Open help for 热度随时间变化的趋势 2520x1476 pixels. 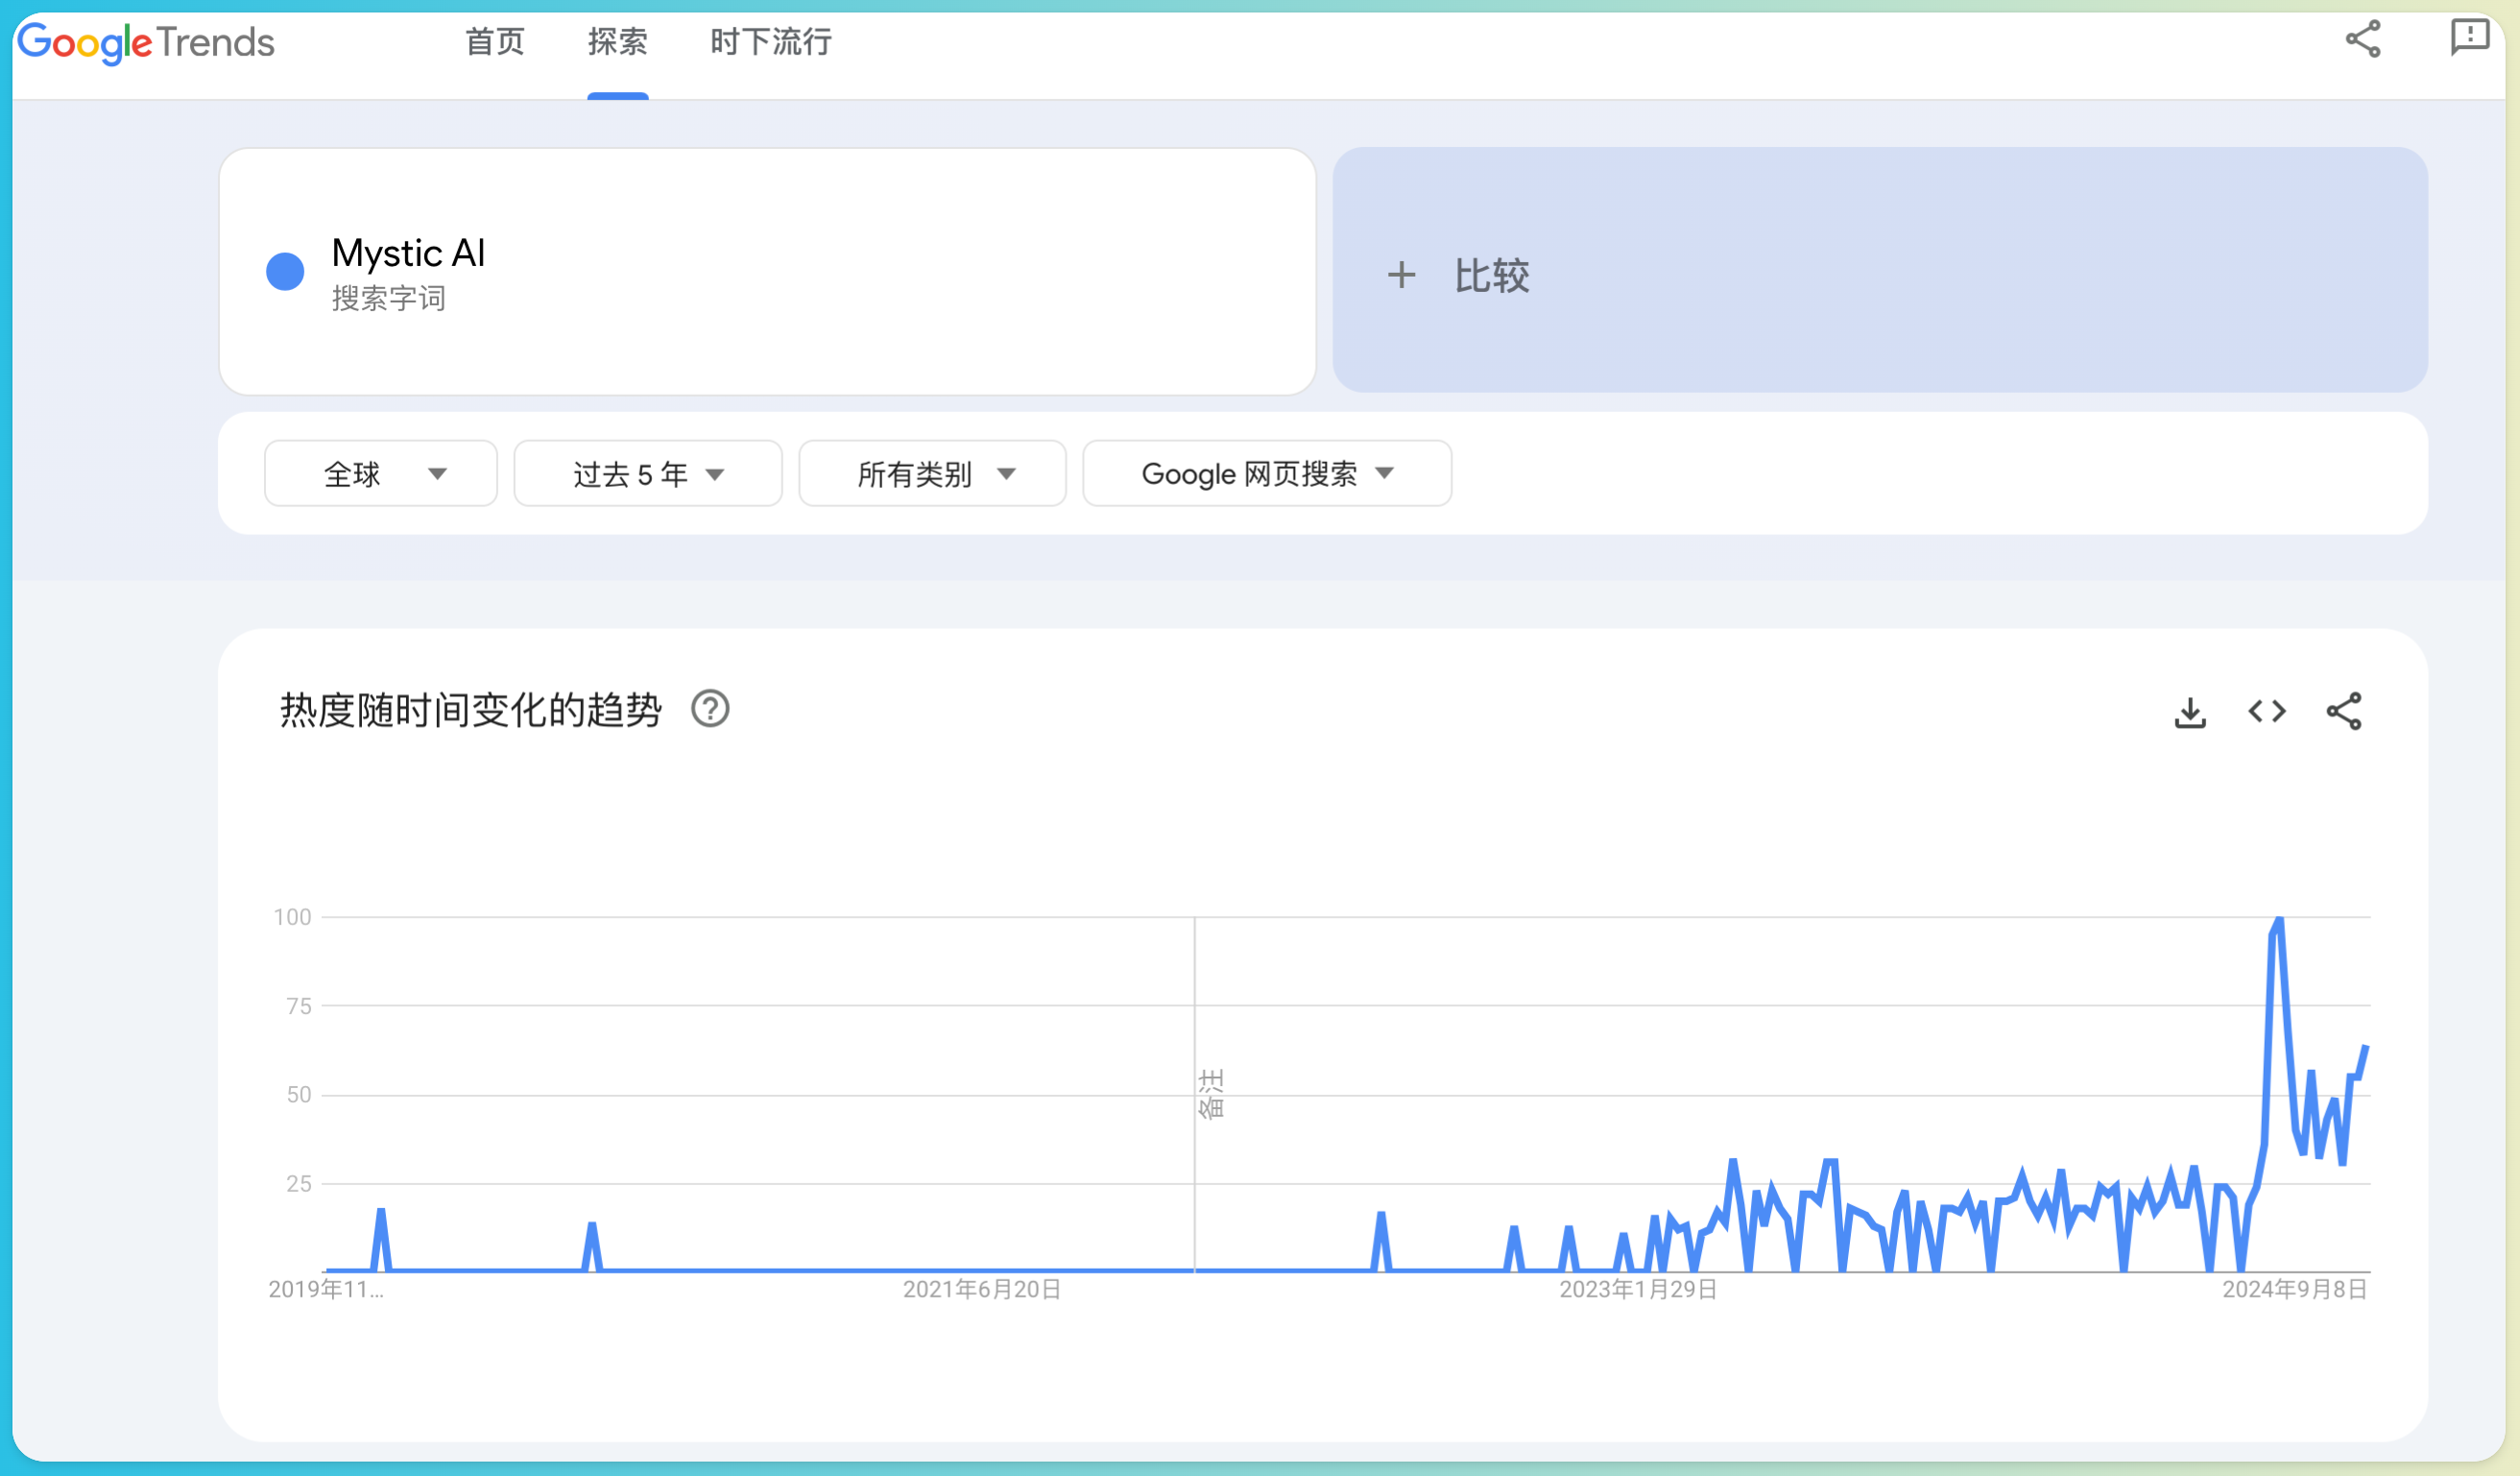click(x=710, y=709)
